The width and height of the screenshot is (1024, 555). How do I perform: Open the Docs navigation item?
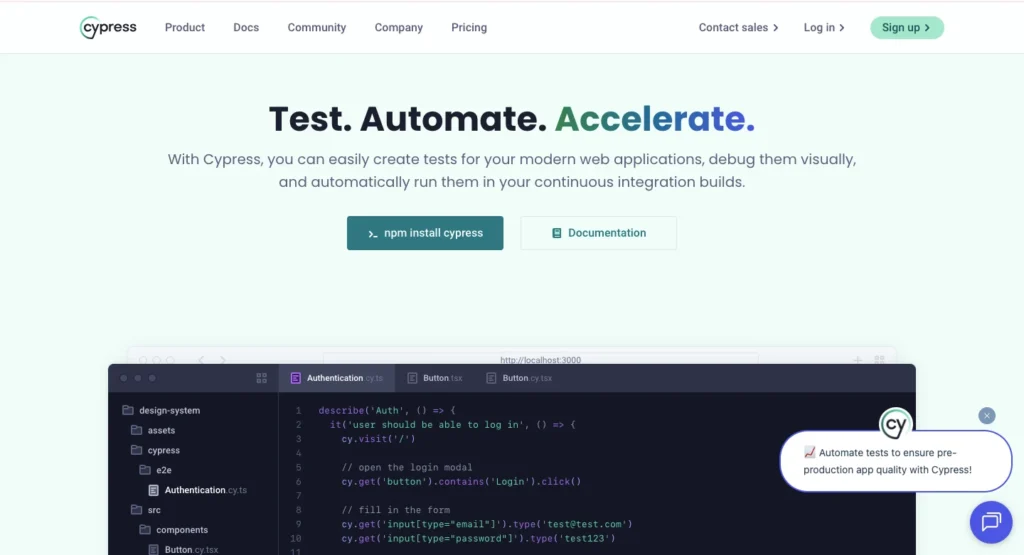(246, 27)
